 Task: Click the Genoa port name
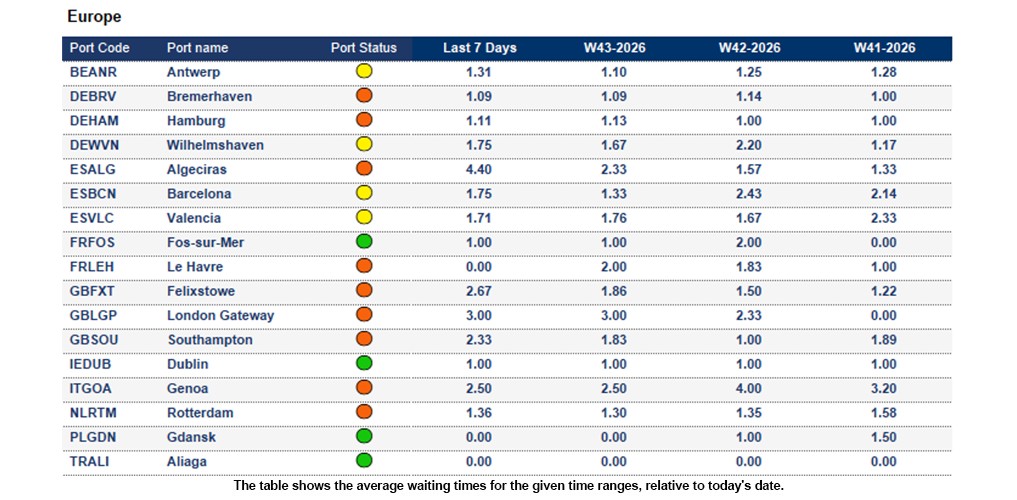187,388
